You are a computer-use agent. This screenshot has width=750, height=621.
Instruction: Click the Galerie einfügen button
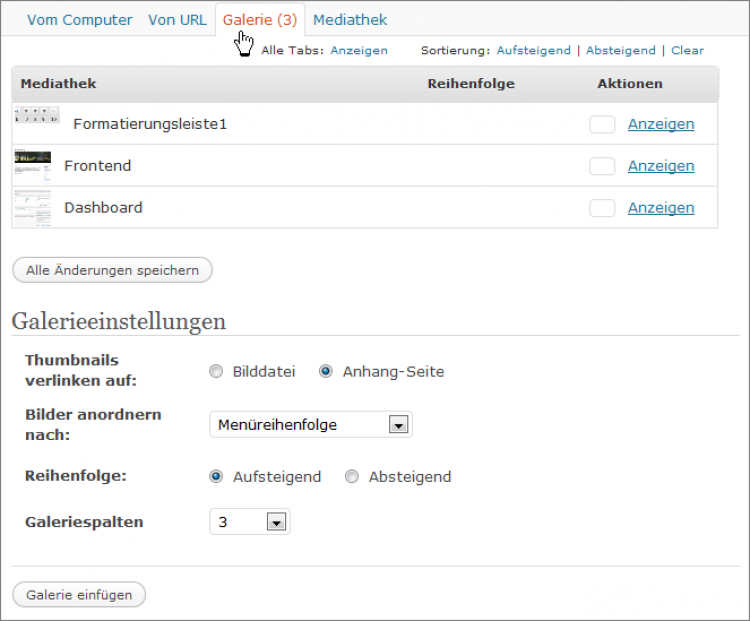79,594
